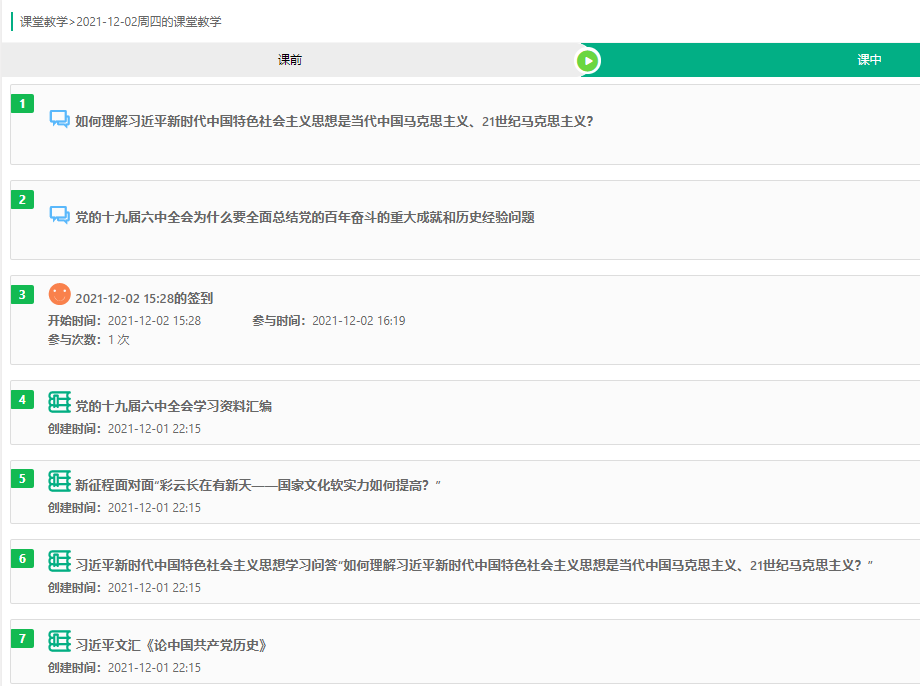This screenshot has height=686, width=920.
Task: Open the 课堂教学 breadcrumb link
Action: tap(44, 22)
